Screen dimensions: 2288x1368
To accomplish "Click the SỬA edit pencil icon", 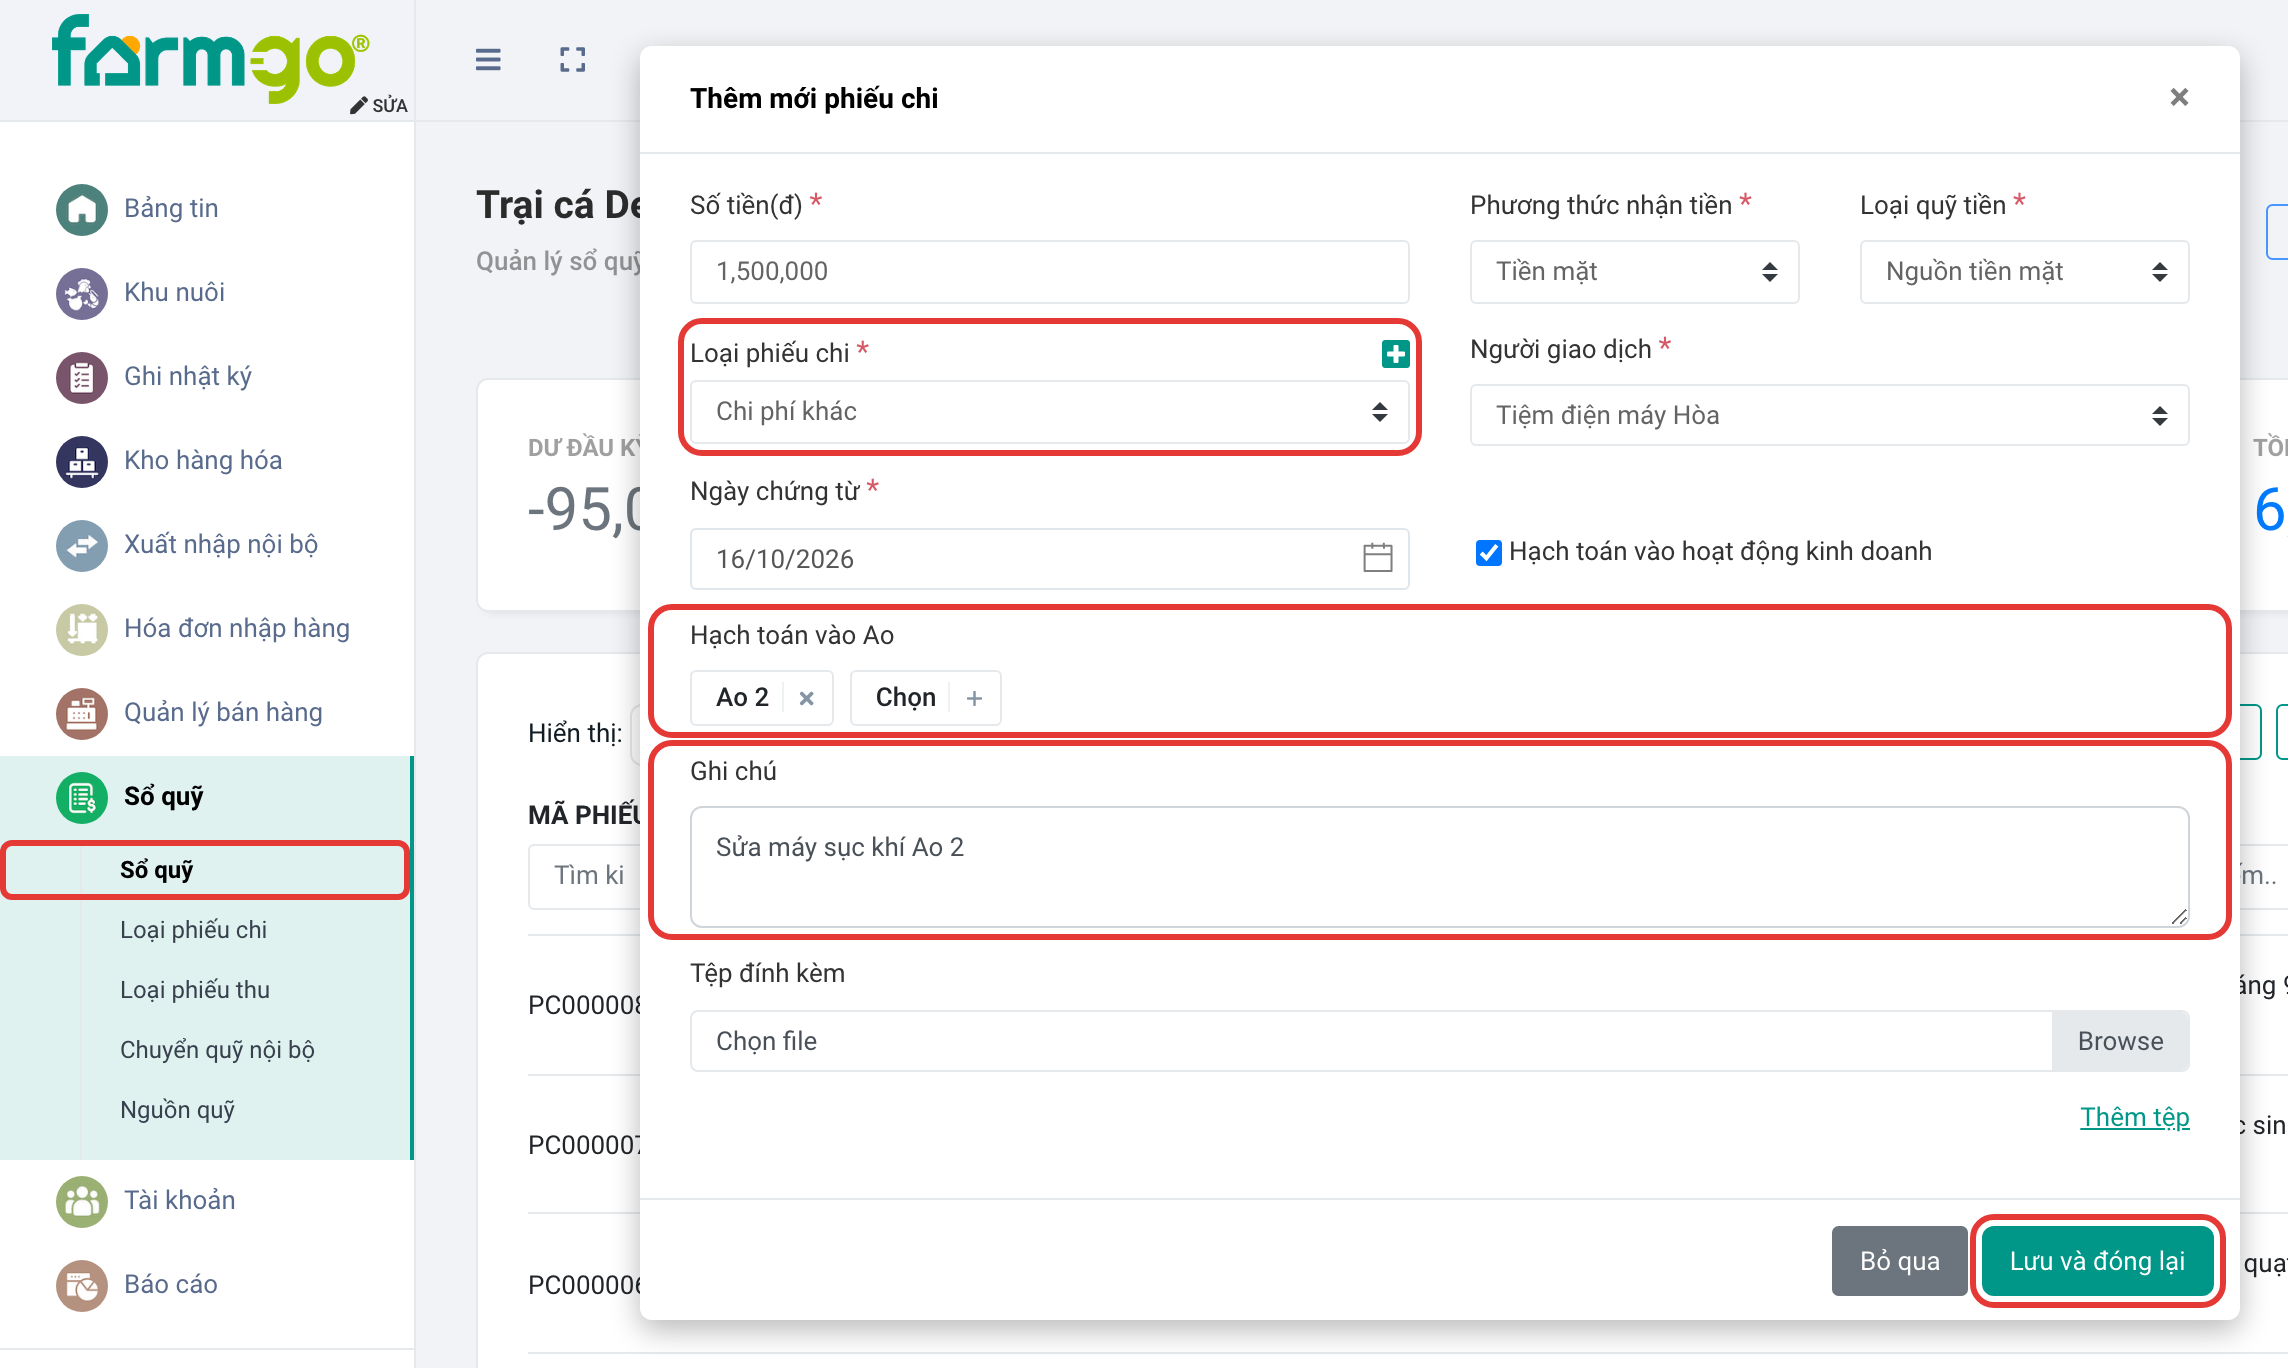I will click(359, 105).
